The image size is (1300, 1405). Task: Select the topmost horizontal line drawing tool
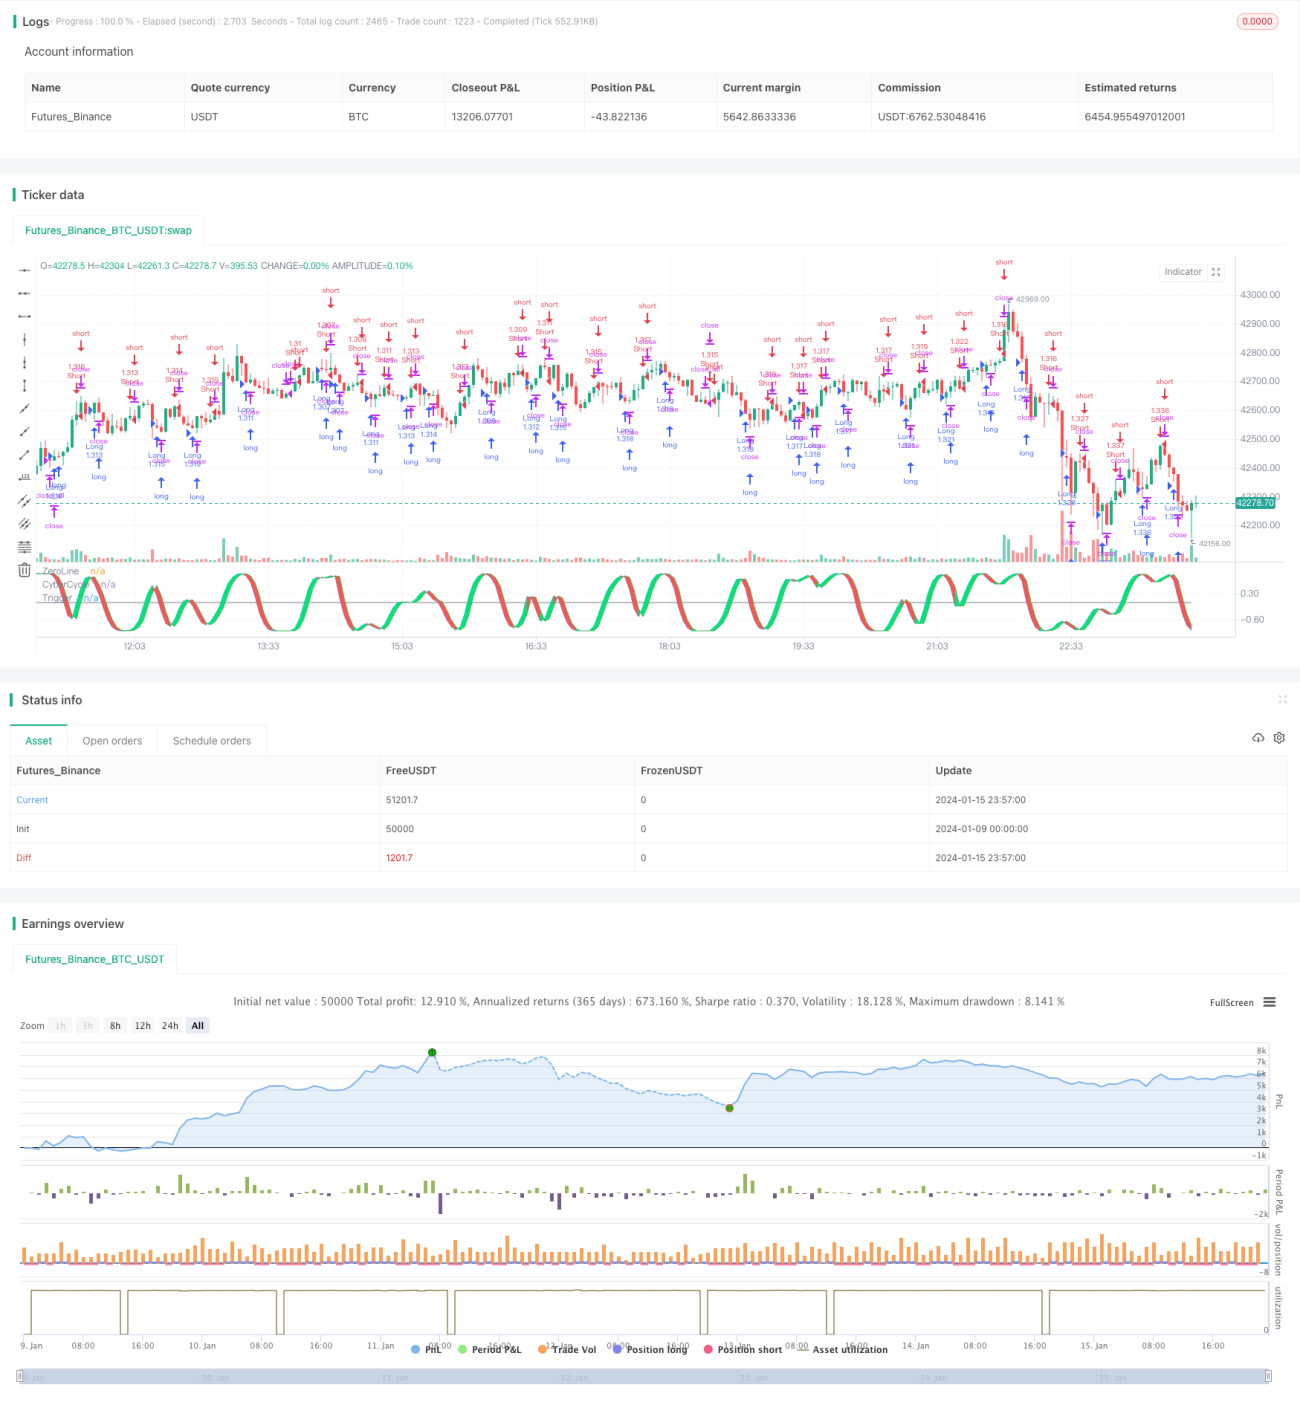(x=24, y=270)
